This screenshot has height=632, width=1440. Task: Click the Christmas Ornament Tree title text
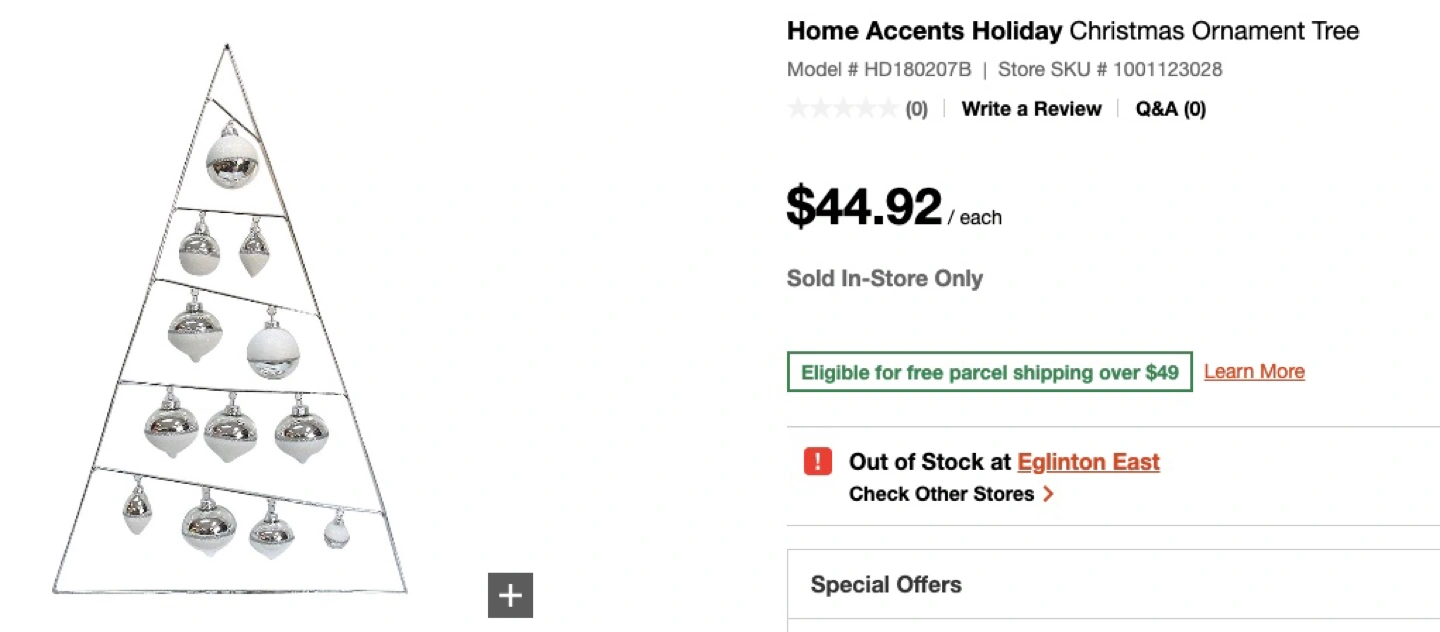point(1214,31)
